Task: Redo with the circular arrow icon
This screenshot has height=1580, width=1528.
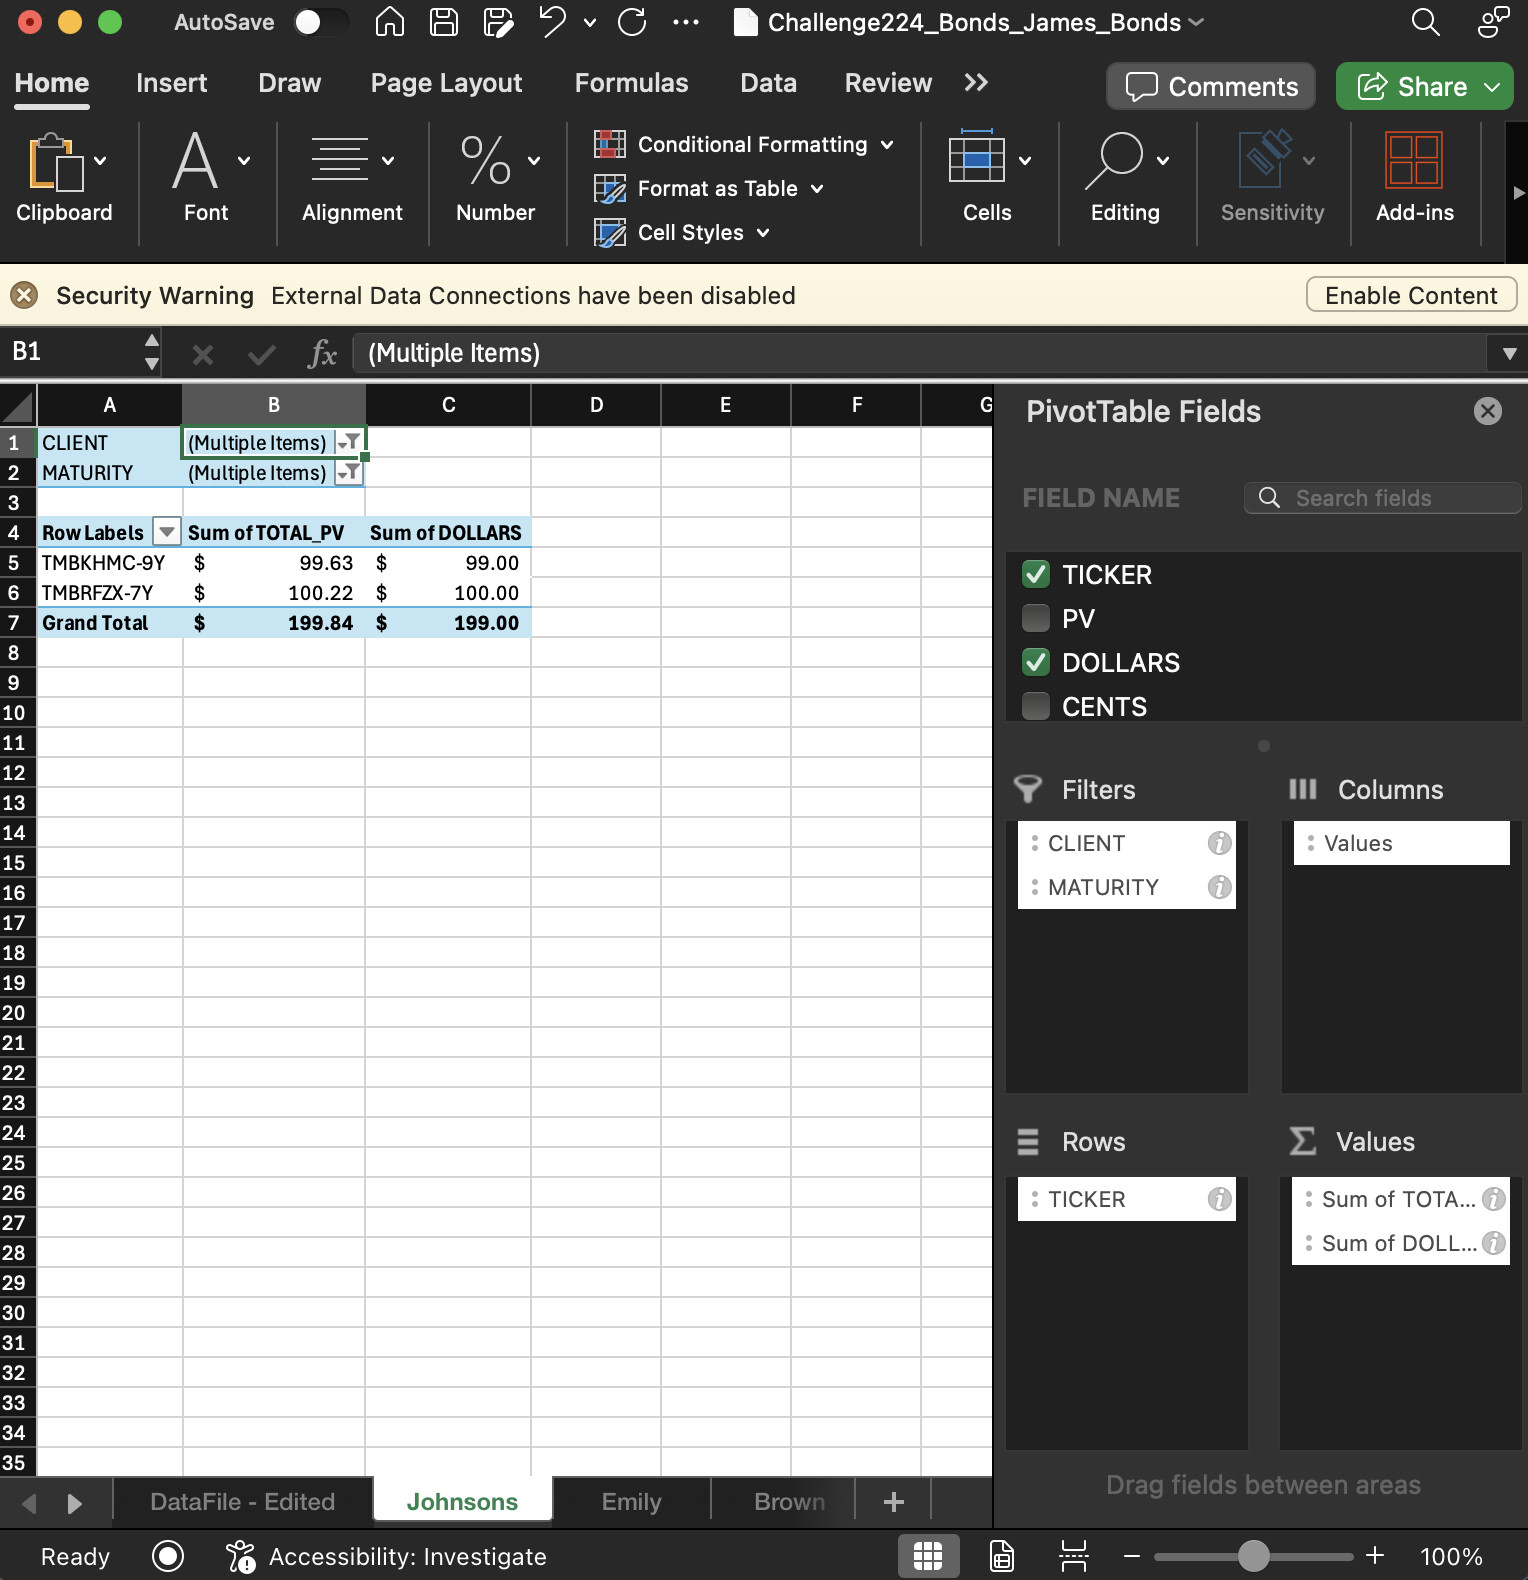Action: click(x=632, y=22)
